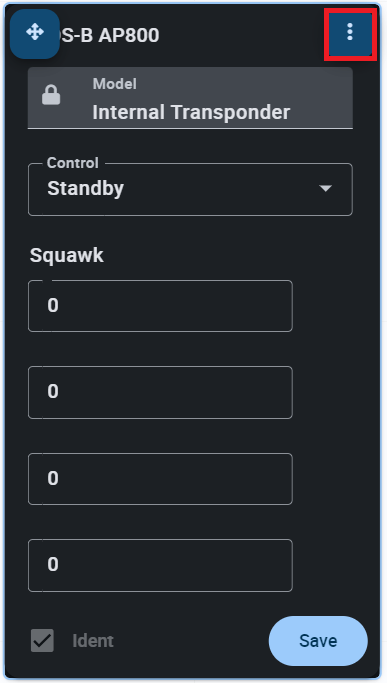Image resolution: width=387 pixels, height=683 pixels.
Task: Click the locked Model field
Action: [190, 98]
